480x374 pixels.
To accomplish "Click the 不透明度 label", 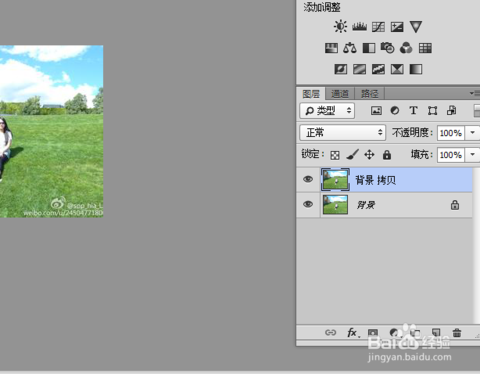I will point(412,133).
